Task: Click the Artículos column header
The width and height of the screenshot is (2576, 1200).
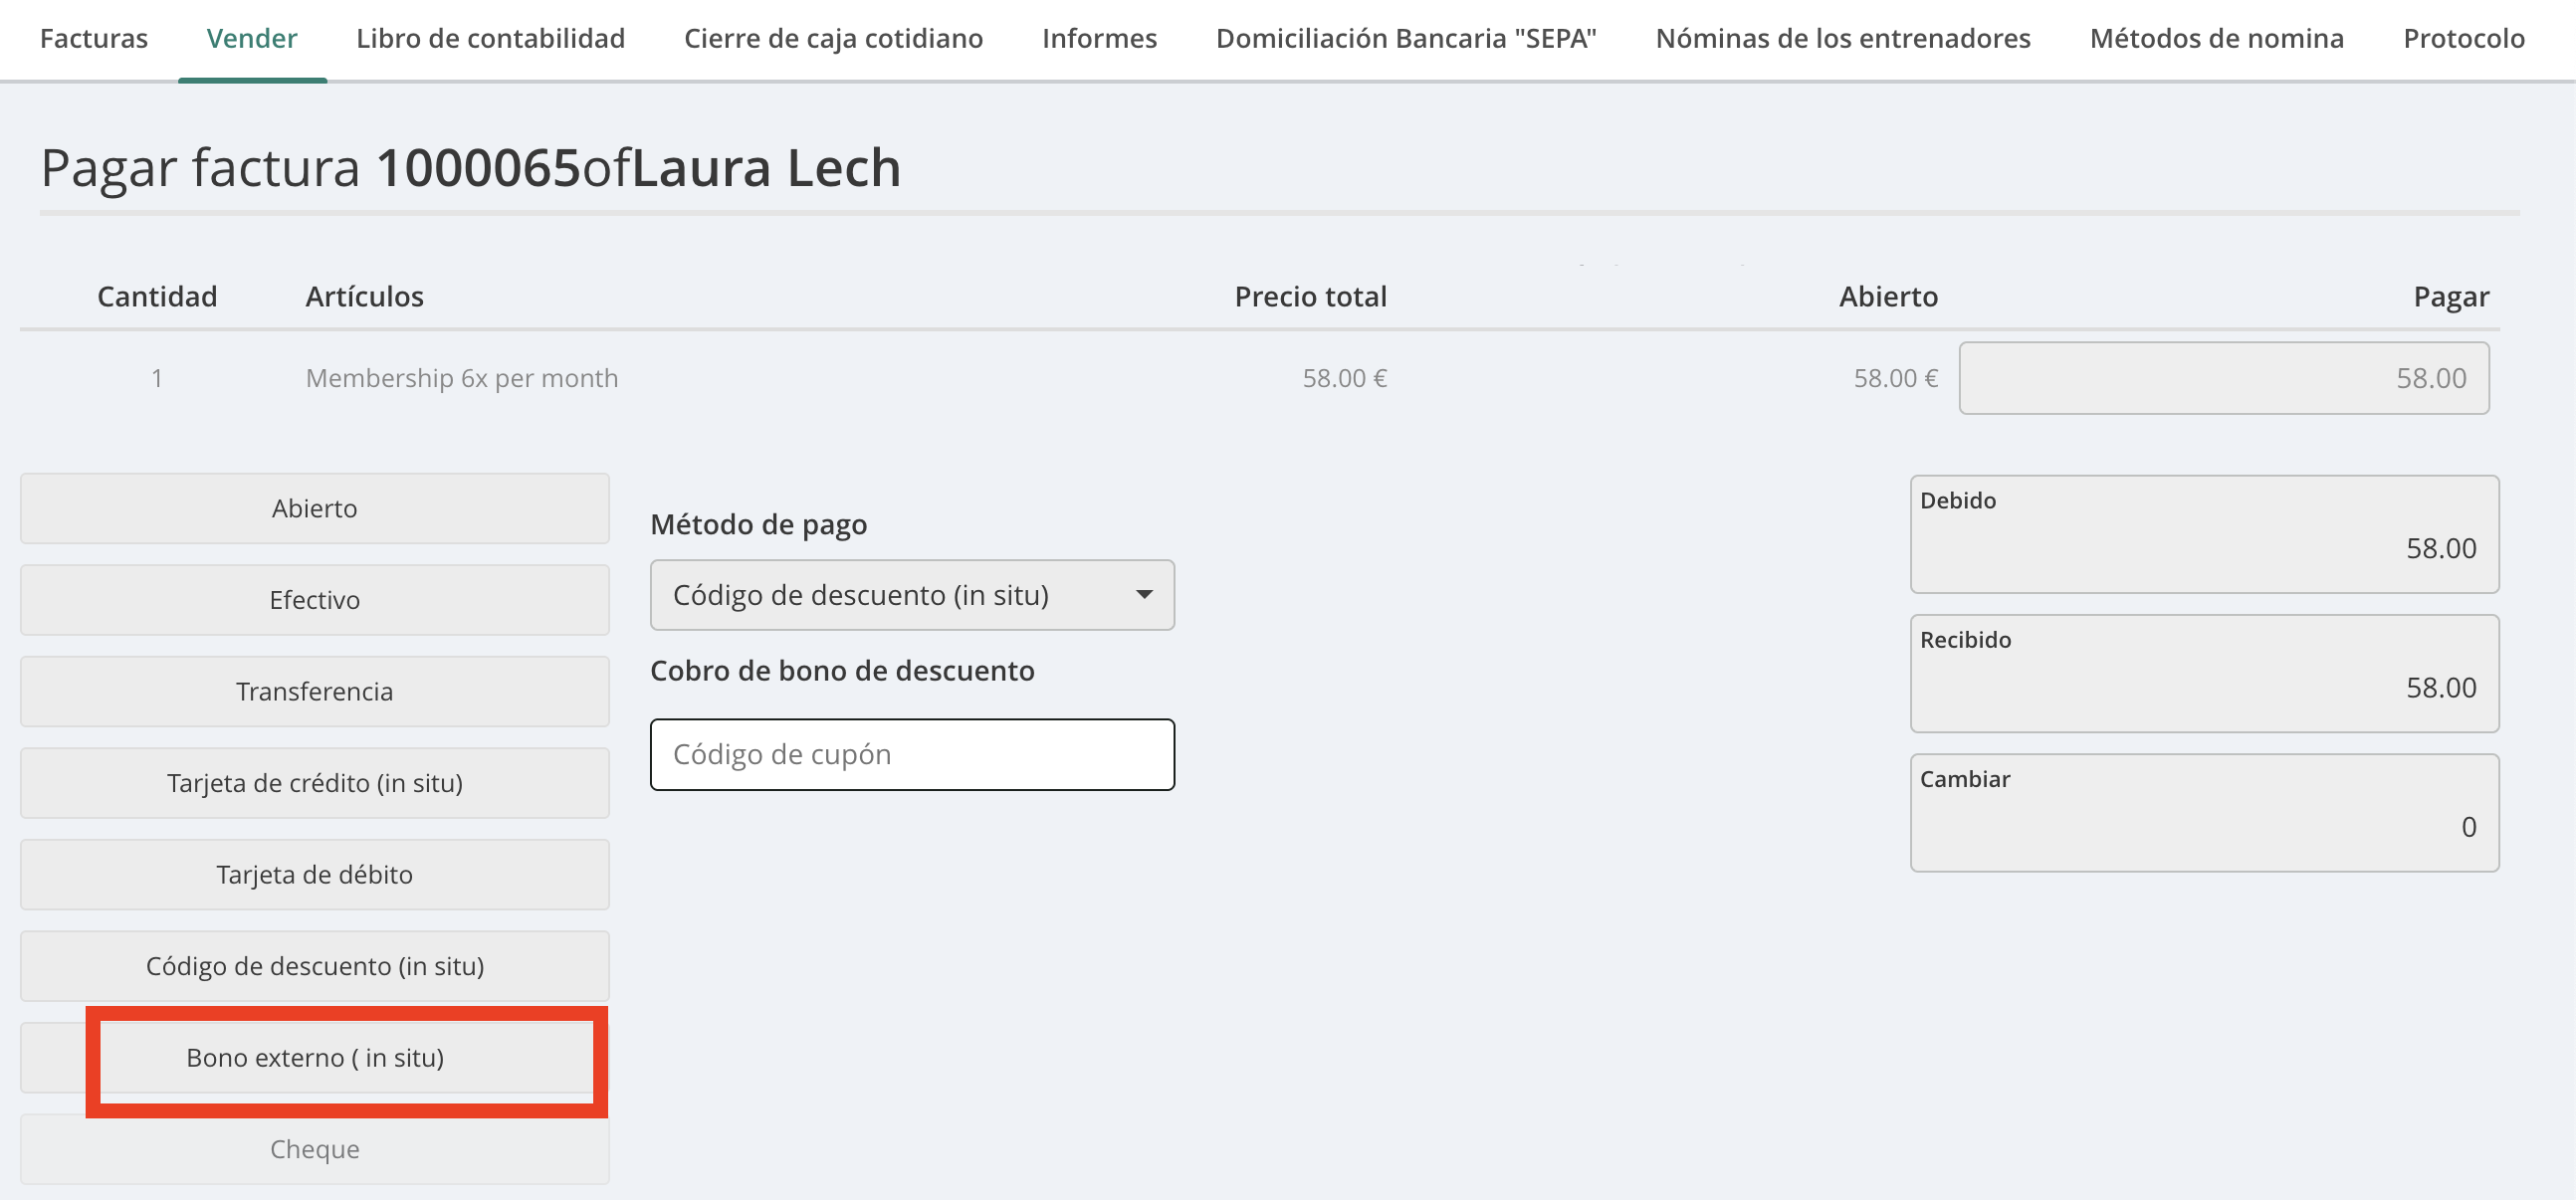Action: coord(365,296)
